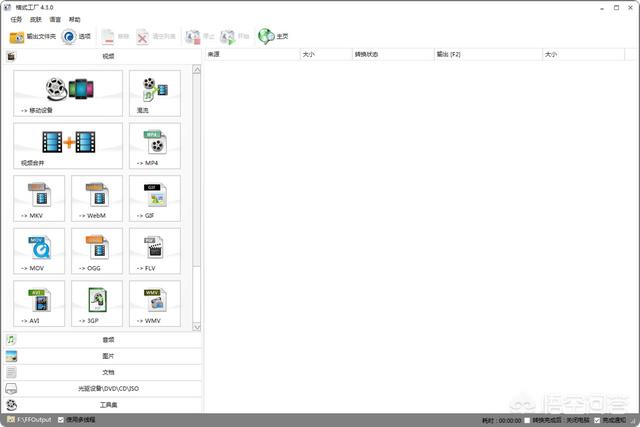This screenshot has width=640, height=427.
Task: Click the 耗时 00:00:00 elapsed time text
Action: tap(502, 420)
